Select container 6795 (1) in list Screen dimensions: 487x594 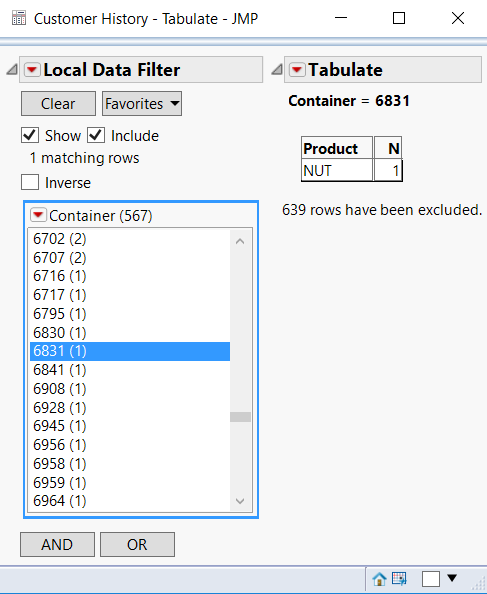pos(130,314)
